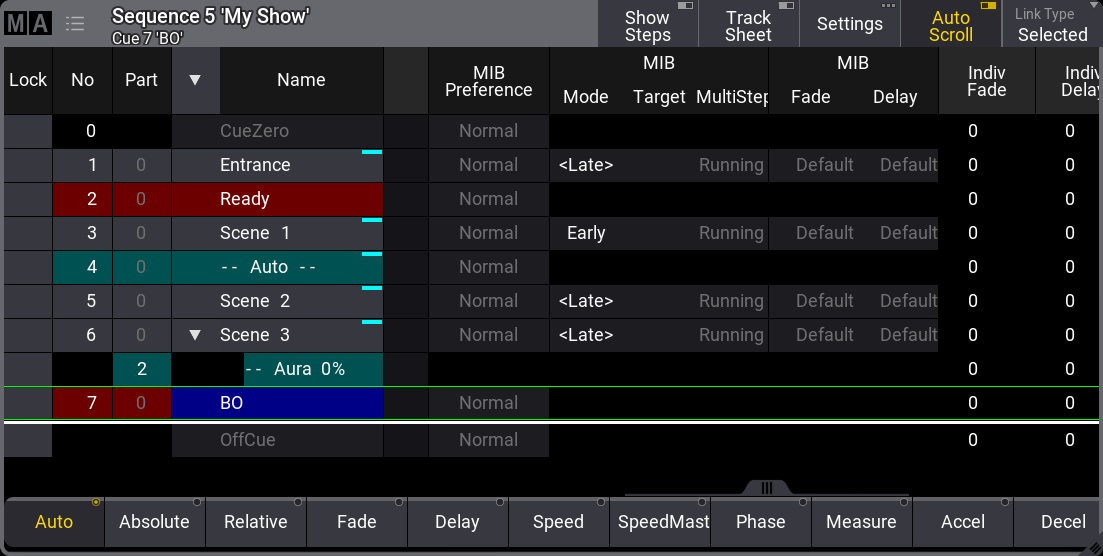The image size is (1103, 556).
Task: Click the SpeedMaster layer tab
Action: 659,521
